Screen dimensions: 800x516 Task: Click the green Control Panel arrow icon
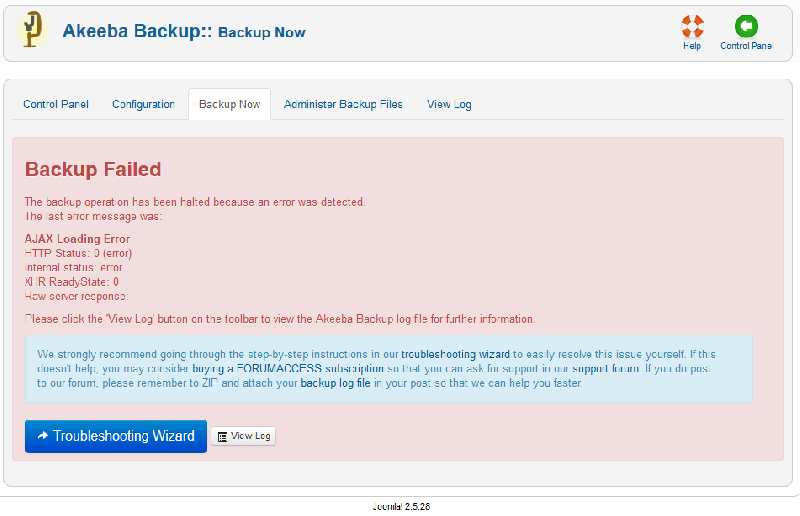[746, 26]
